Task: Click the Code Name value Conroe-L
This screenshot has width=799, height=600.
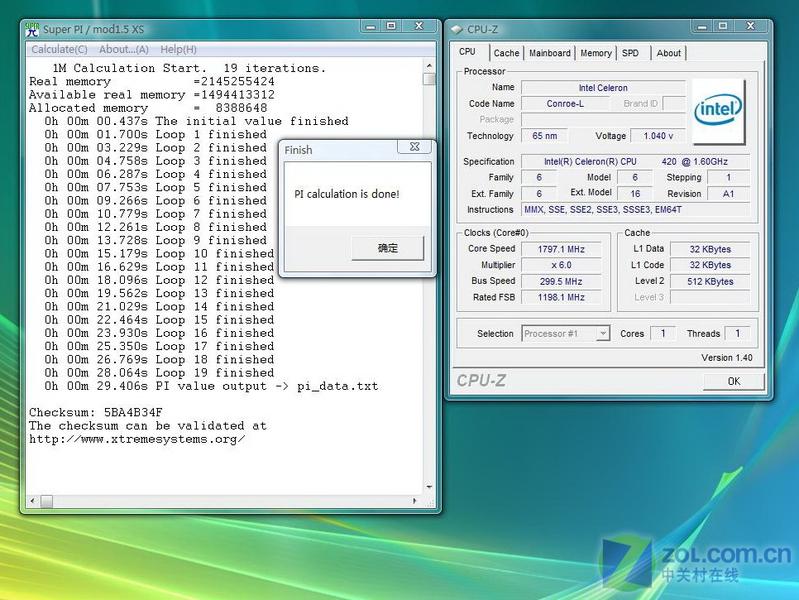Action: coord(565,103)
